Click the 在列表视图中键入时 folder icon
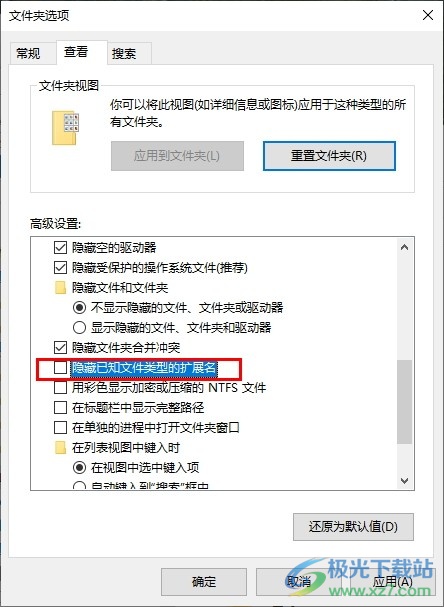 (60, 448)
